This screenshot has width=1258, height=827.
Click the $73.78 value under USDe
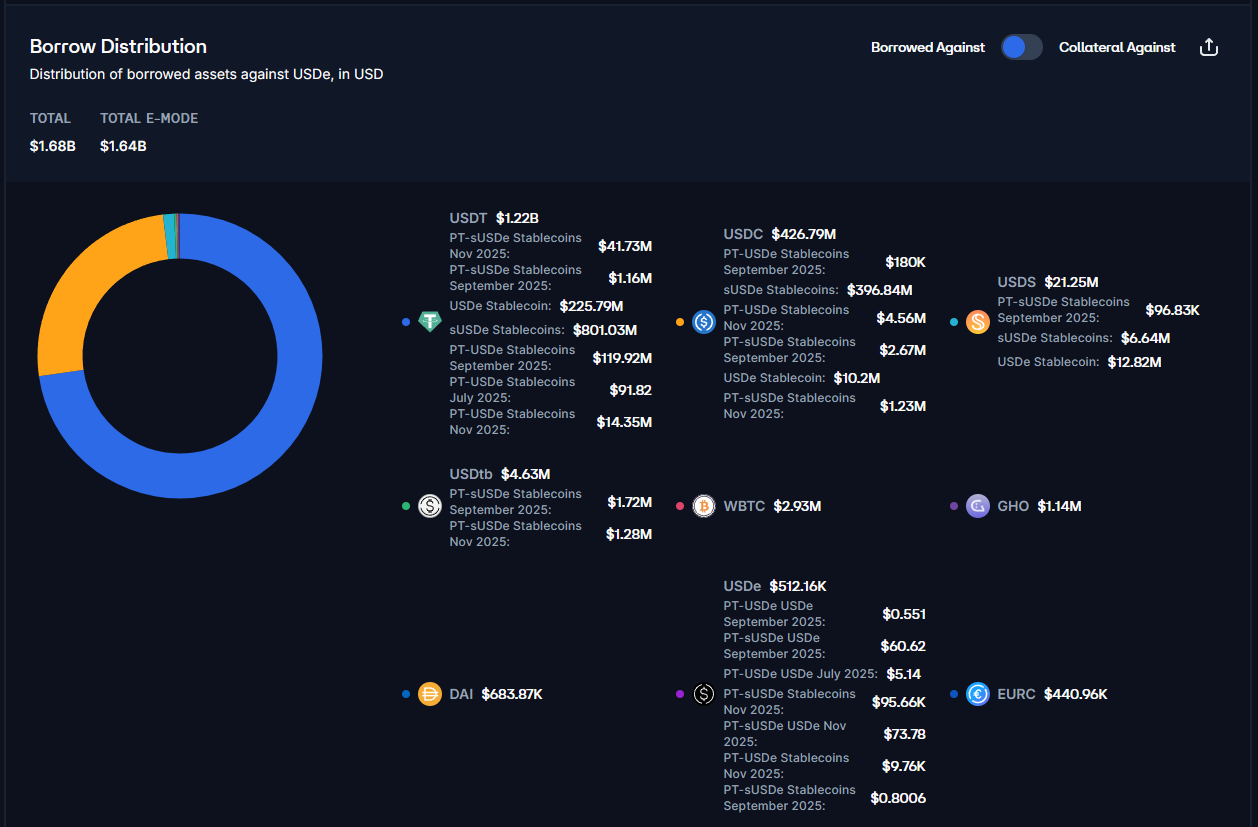[x=905, y=734]
